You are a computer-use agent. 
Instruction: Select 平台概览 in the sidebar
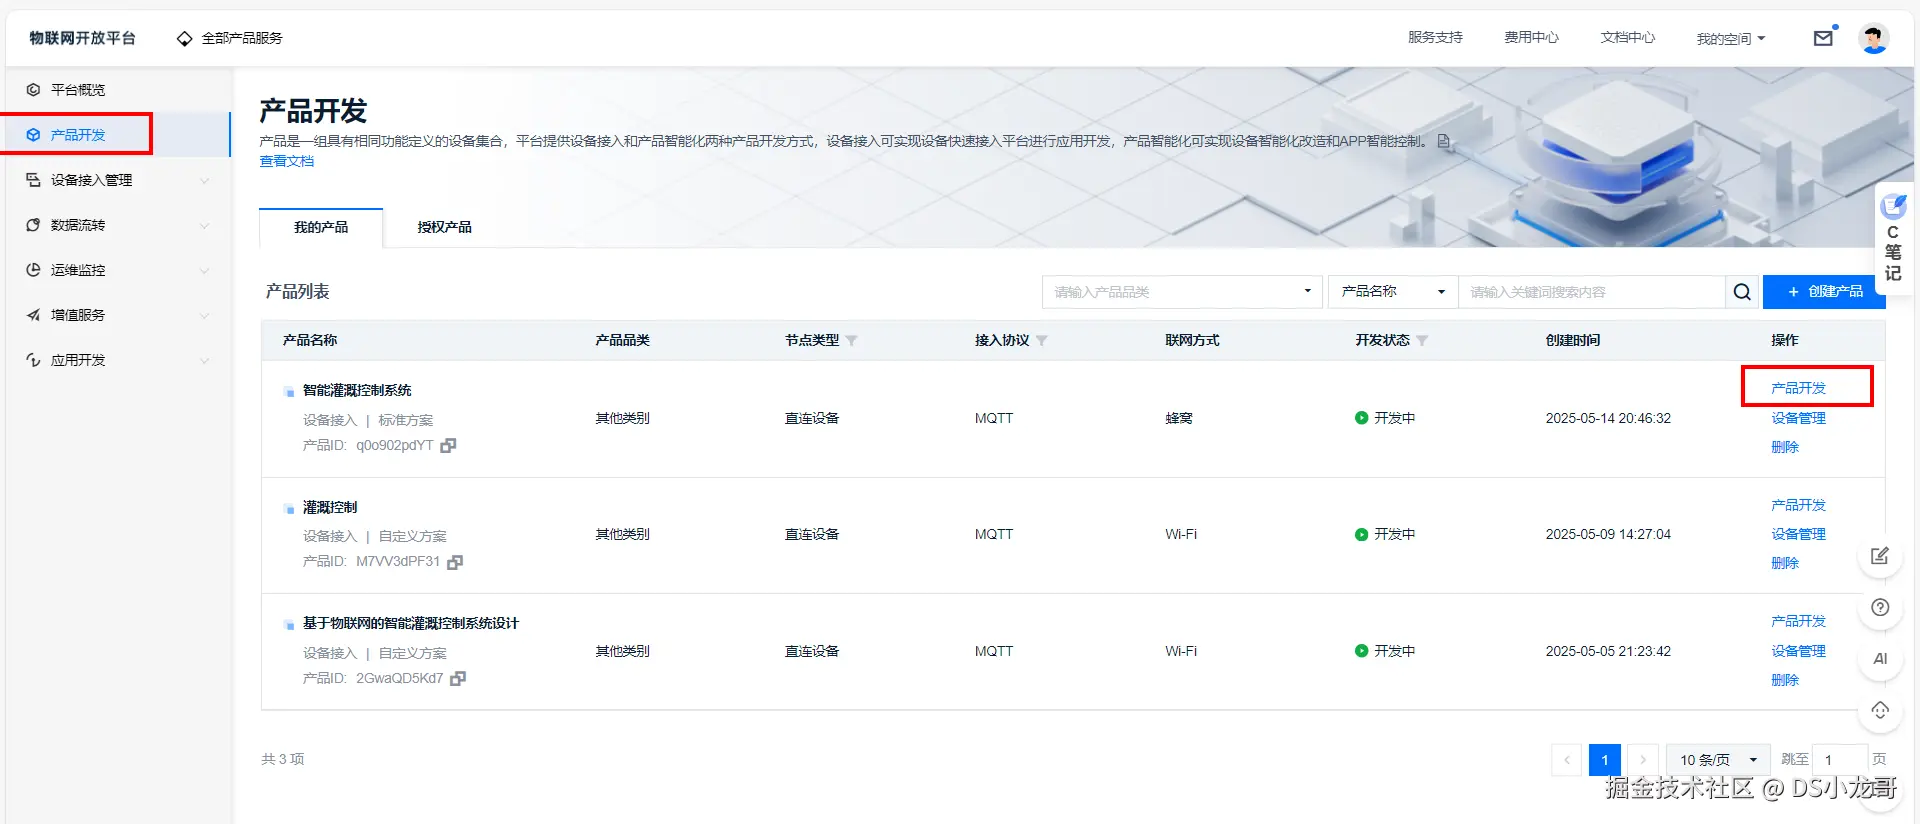(118, 90)
